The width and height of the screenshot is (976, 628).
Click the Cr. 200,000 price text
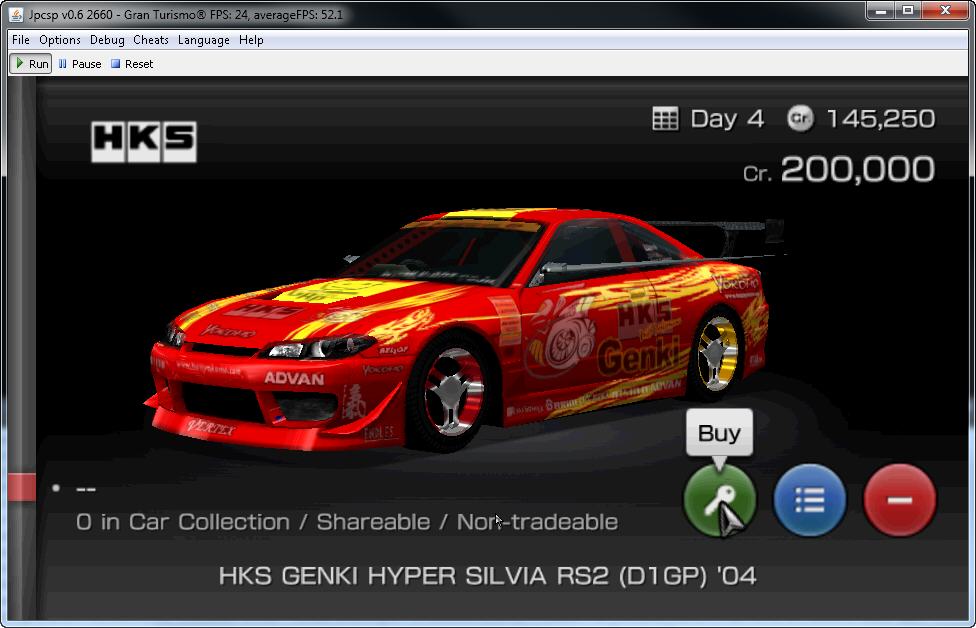click(838, 170)
